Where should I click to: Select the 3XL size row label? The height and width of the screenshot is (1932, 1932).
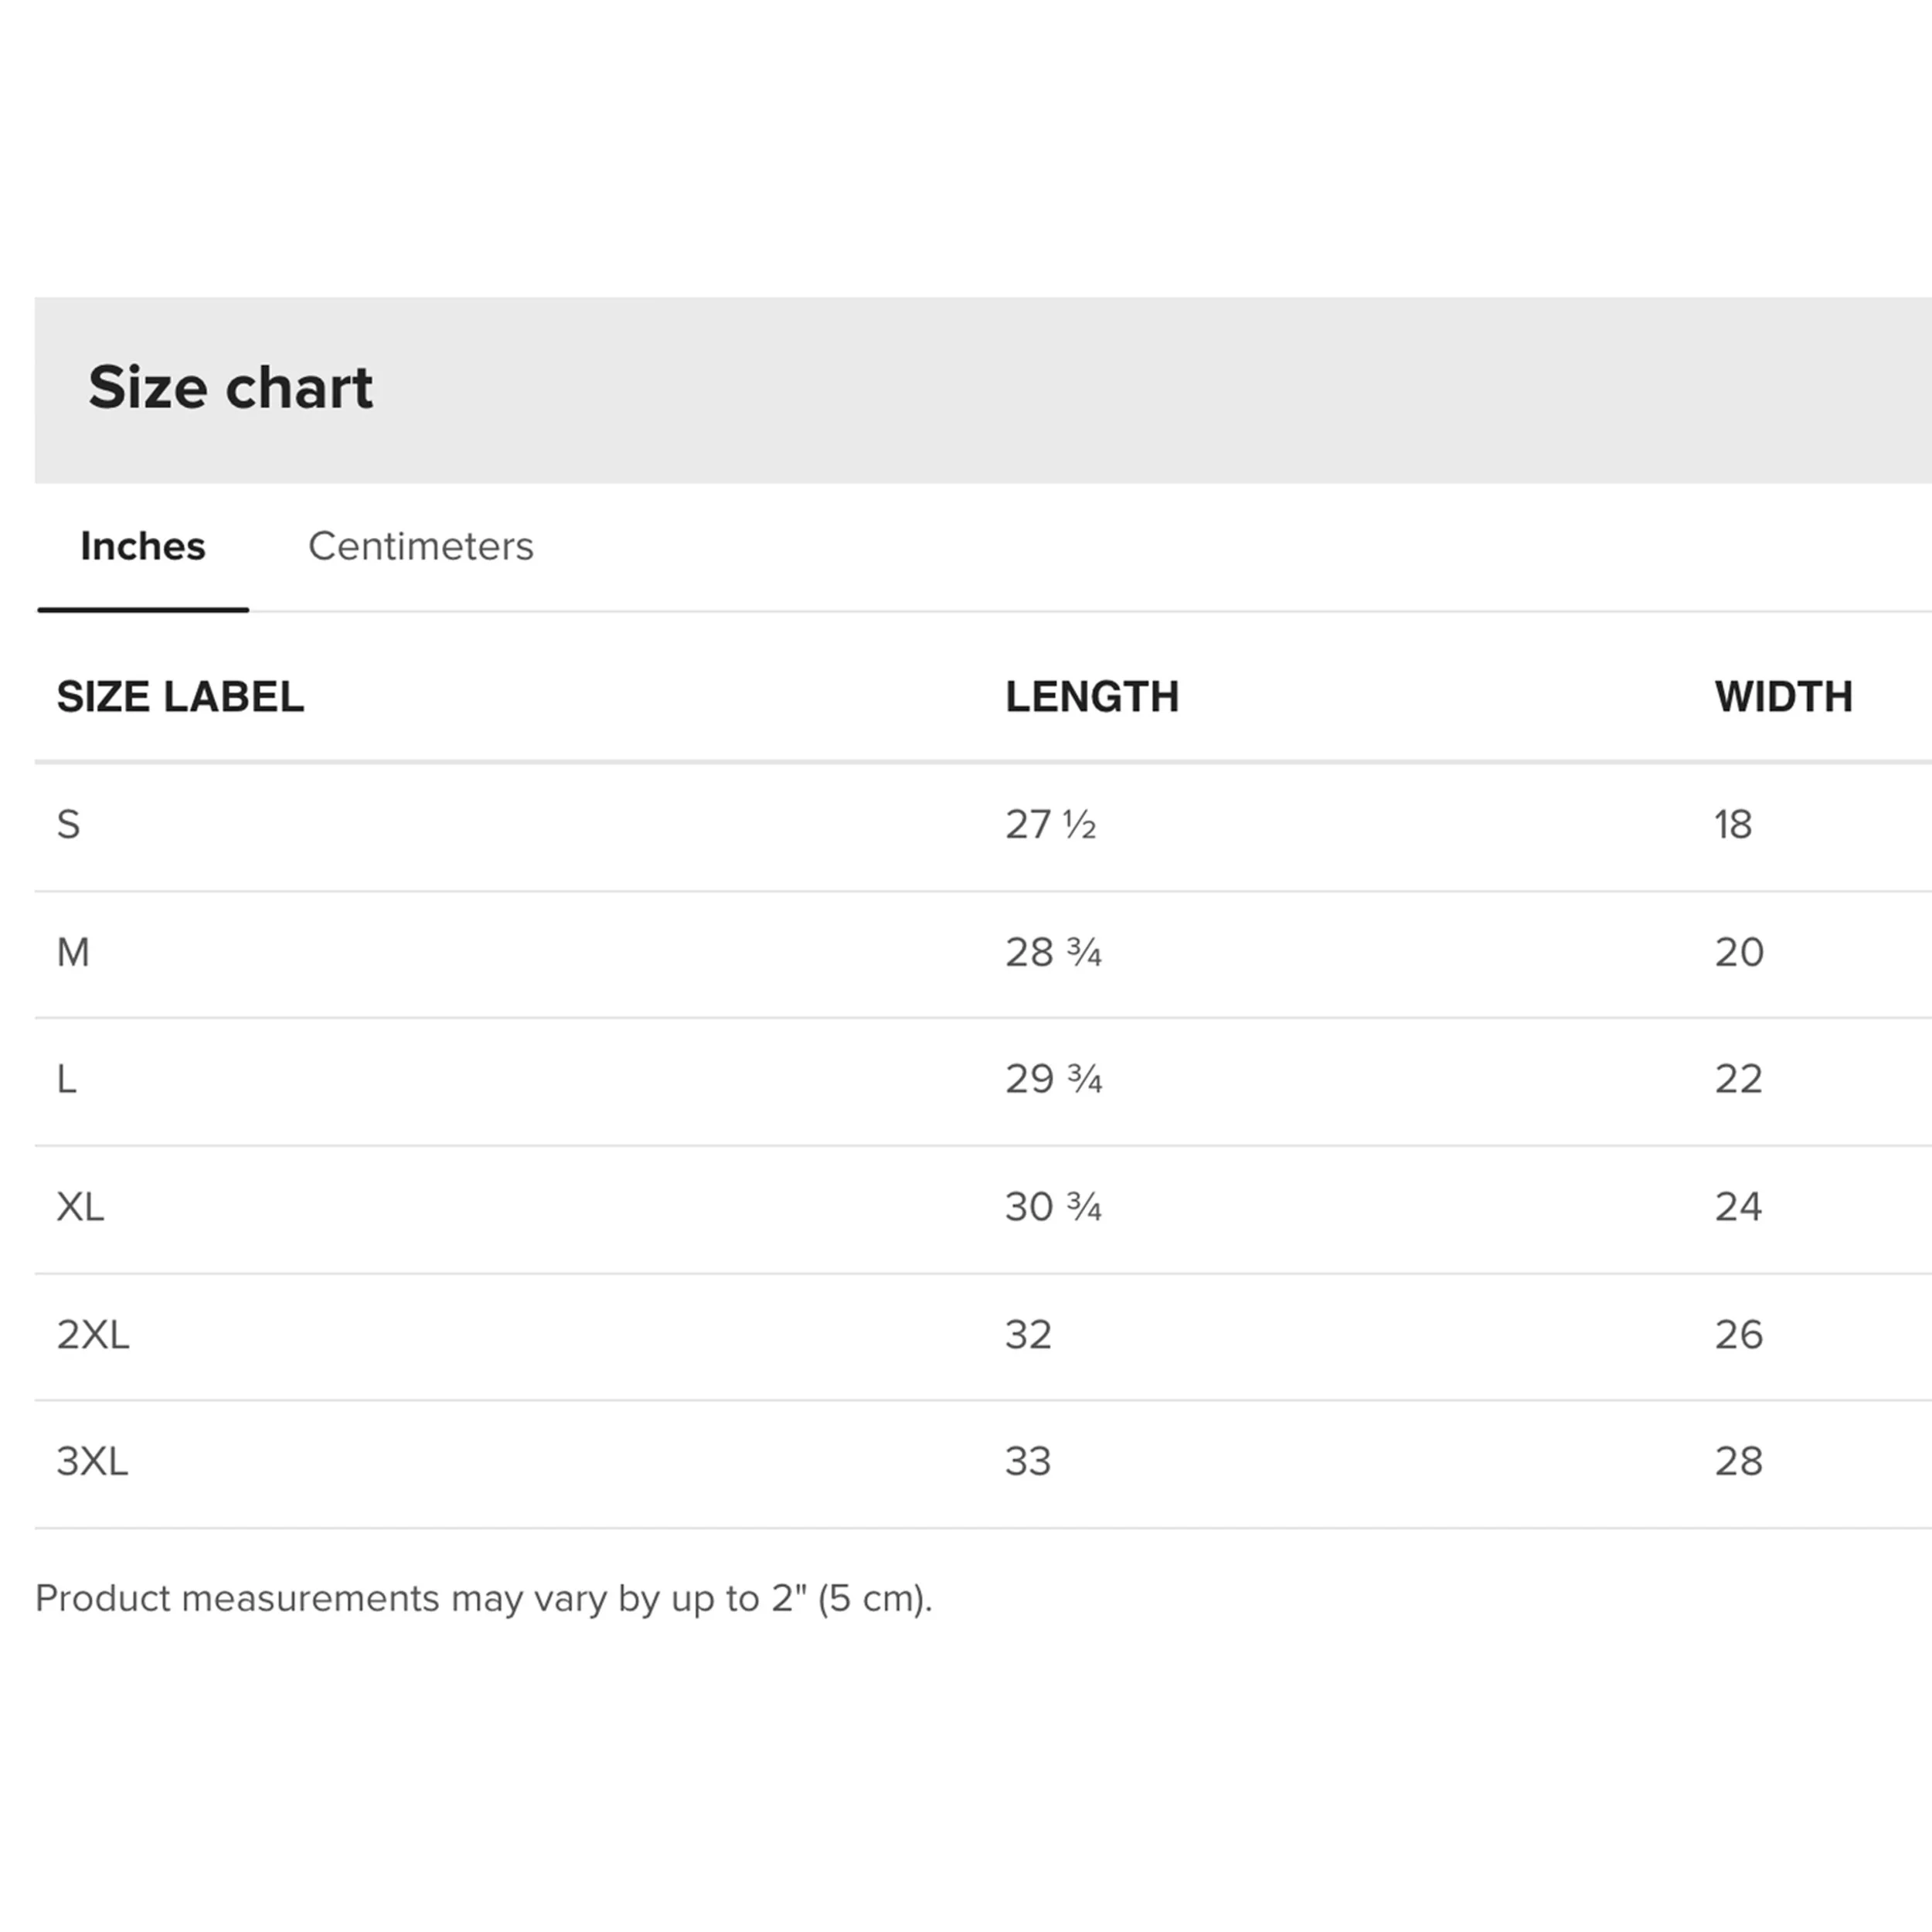[x=93, y=1462]
